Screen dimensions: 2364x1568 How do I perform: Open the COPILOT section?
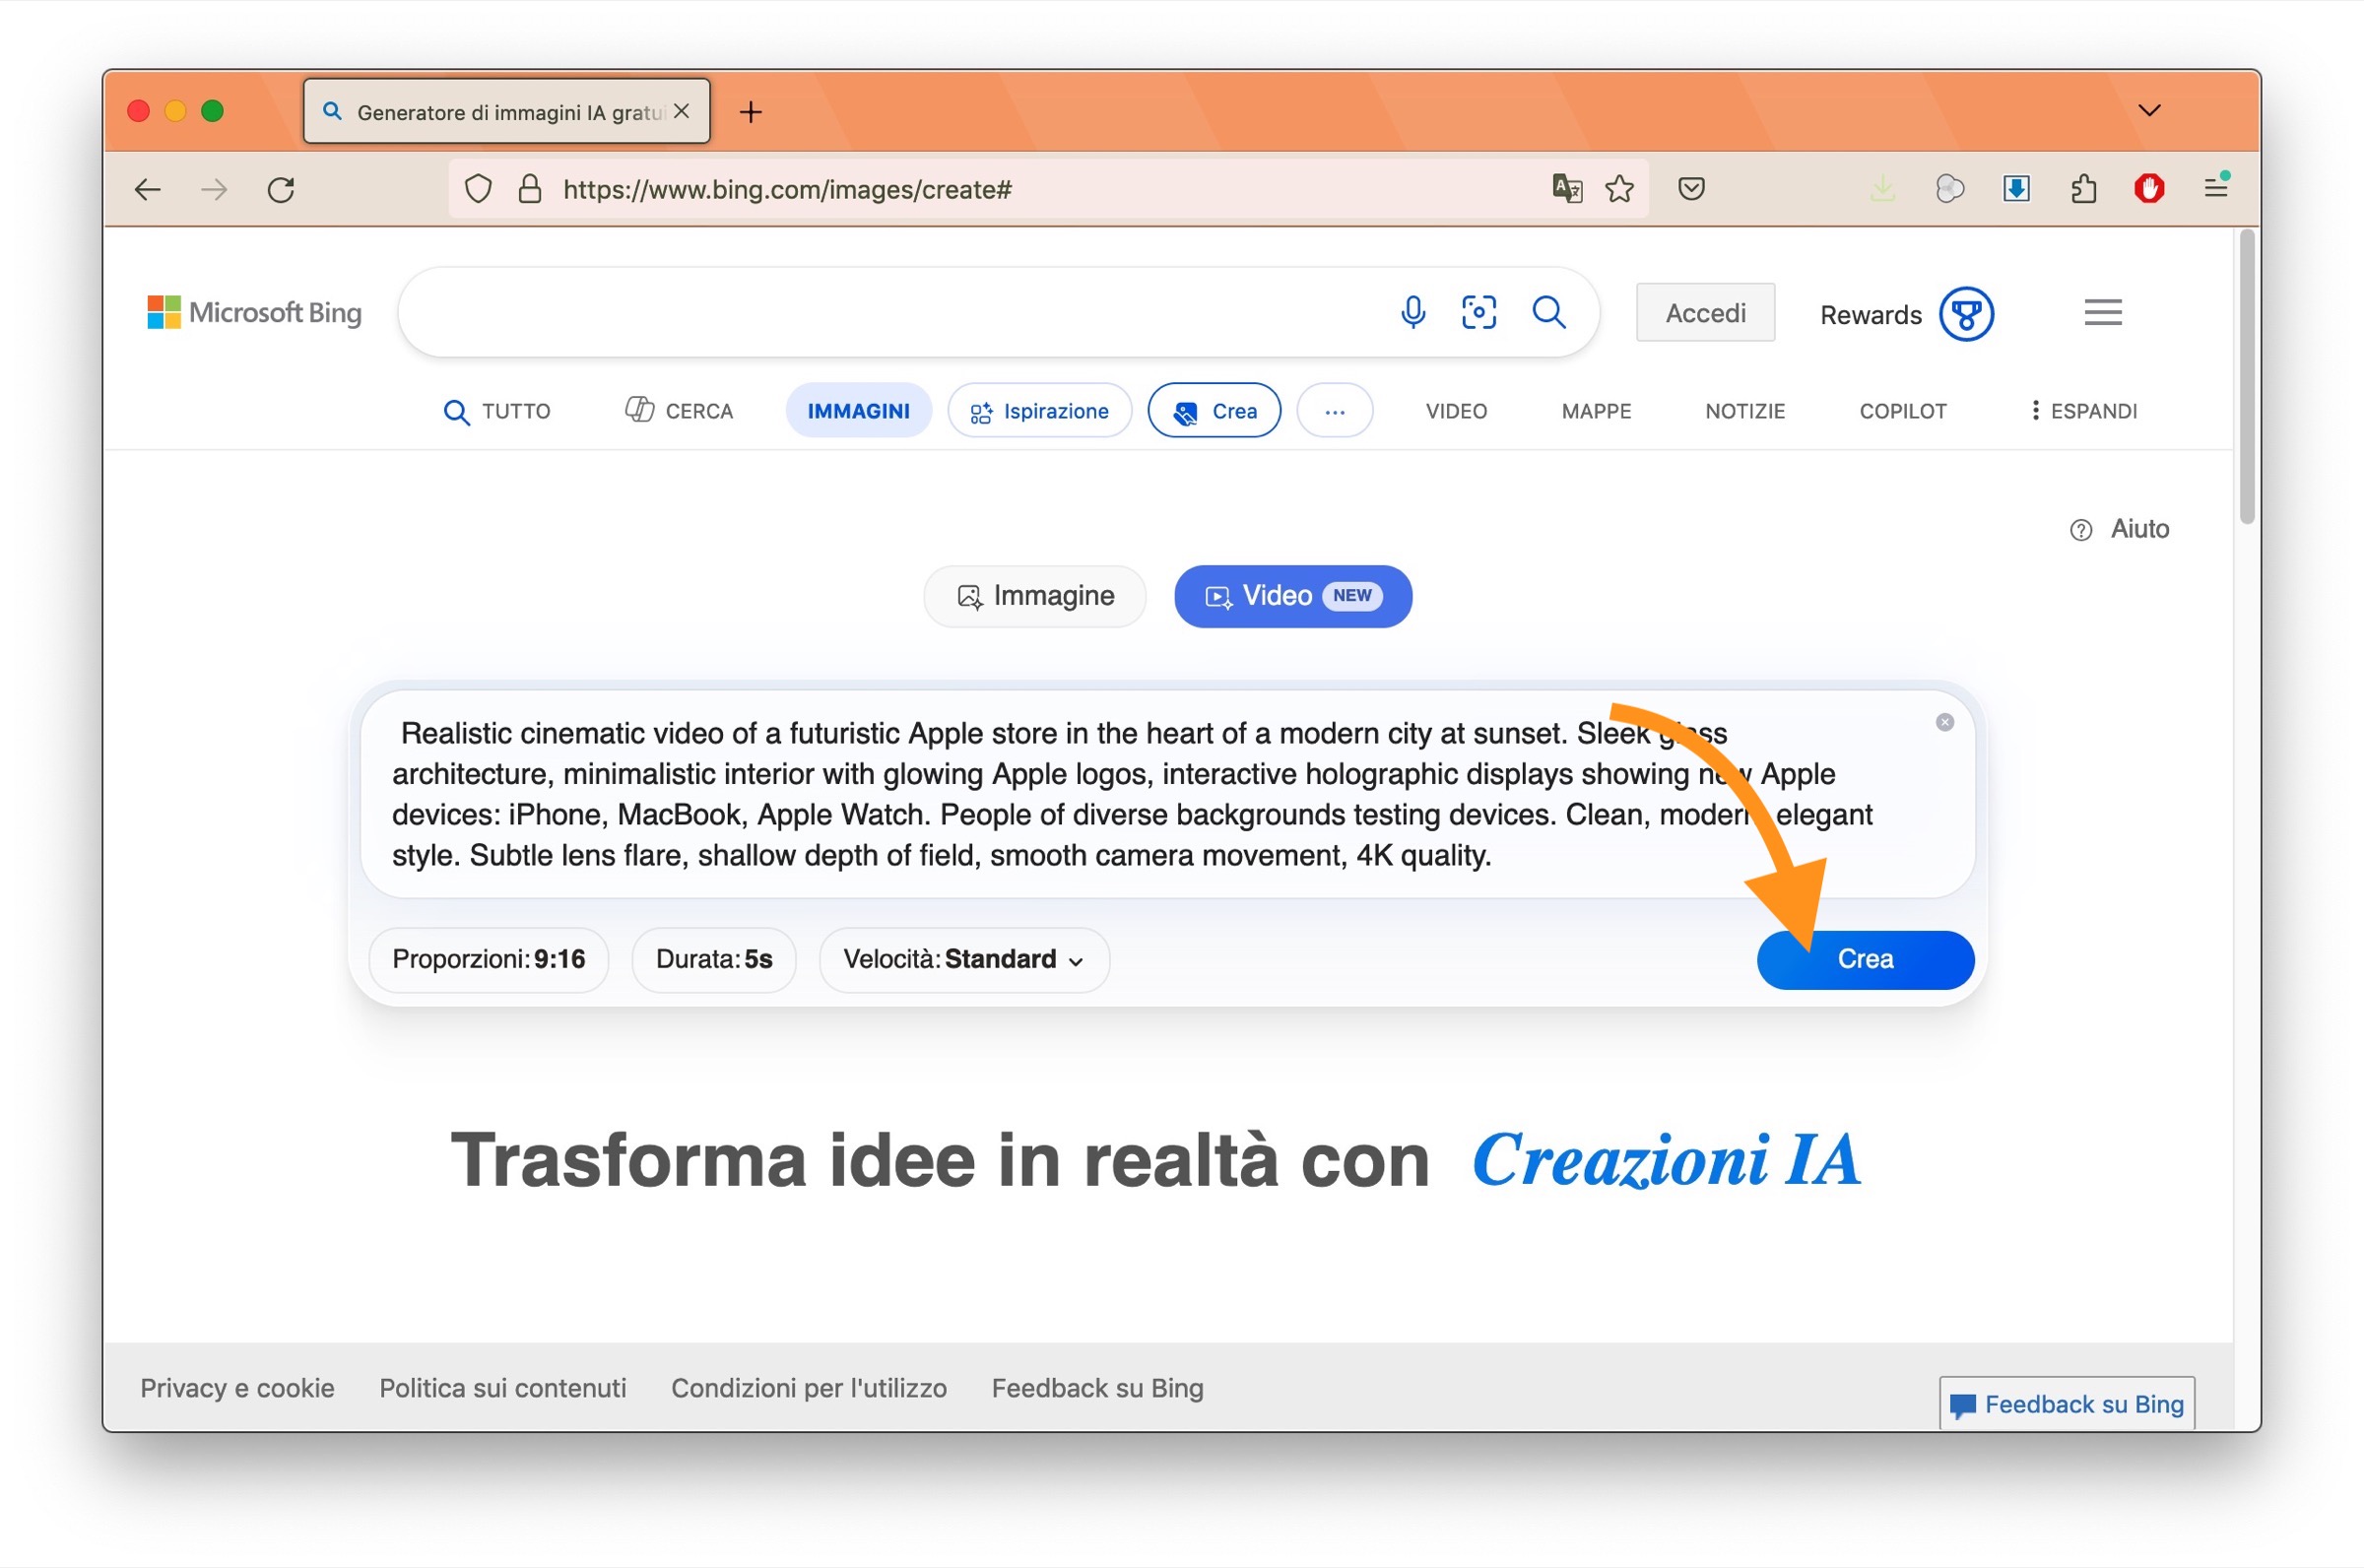click(x=1901, y=410)
